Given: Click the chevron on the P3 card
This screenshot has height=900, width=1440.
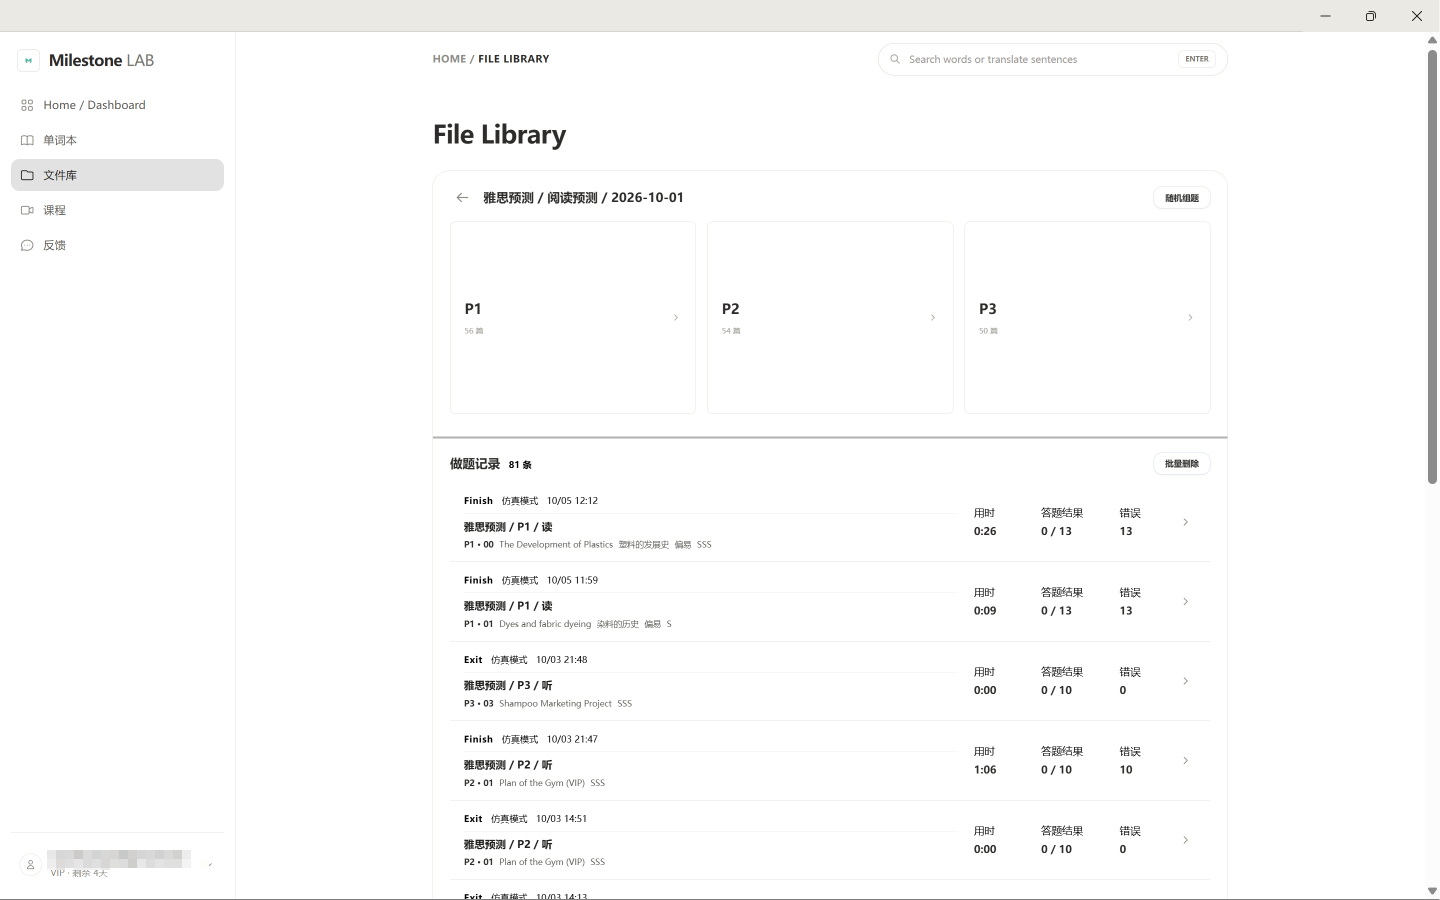Looking at the screenshot, I should (1190, 318).
